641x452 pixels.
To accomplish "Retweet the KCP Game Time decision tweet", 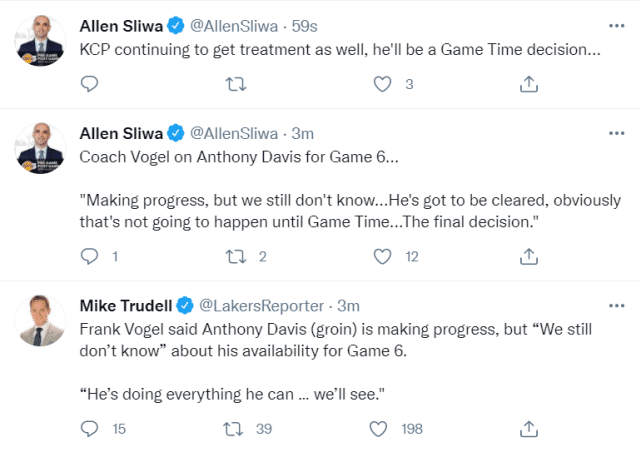I will pyautogui.click(x=236, y=86).
